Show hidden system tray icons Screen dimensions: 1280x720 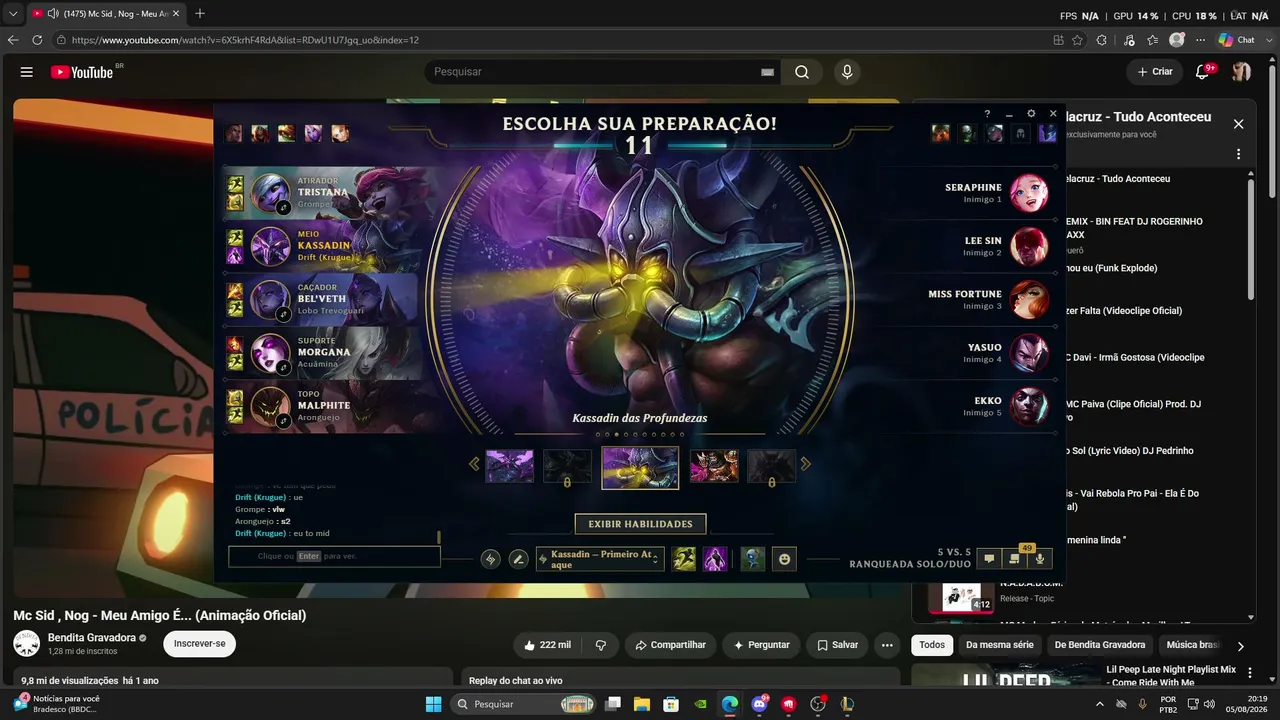[1100, 704]
